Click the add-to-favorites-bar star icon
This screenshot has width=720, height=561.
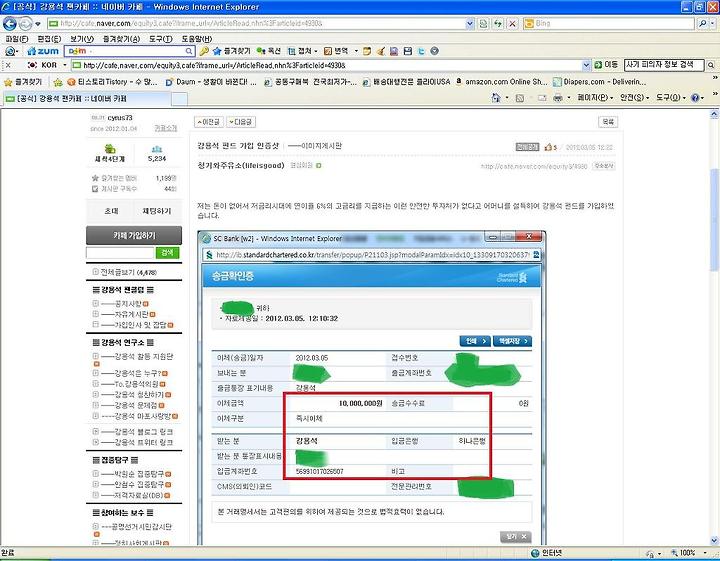(58, 82)
